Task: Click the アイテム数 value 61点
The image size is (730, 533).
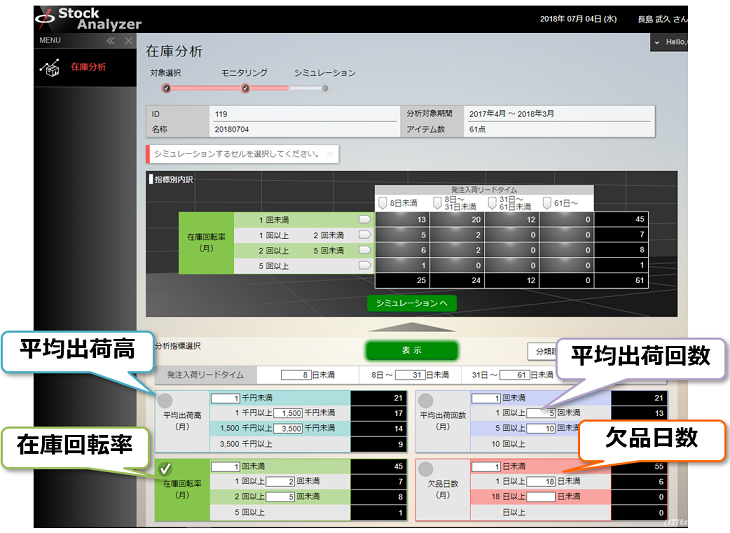Action: [x=478, y=129]
